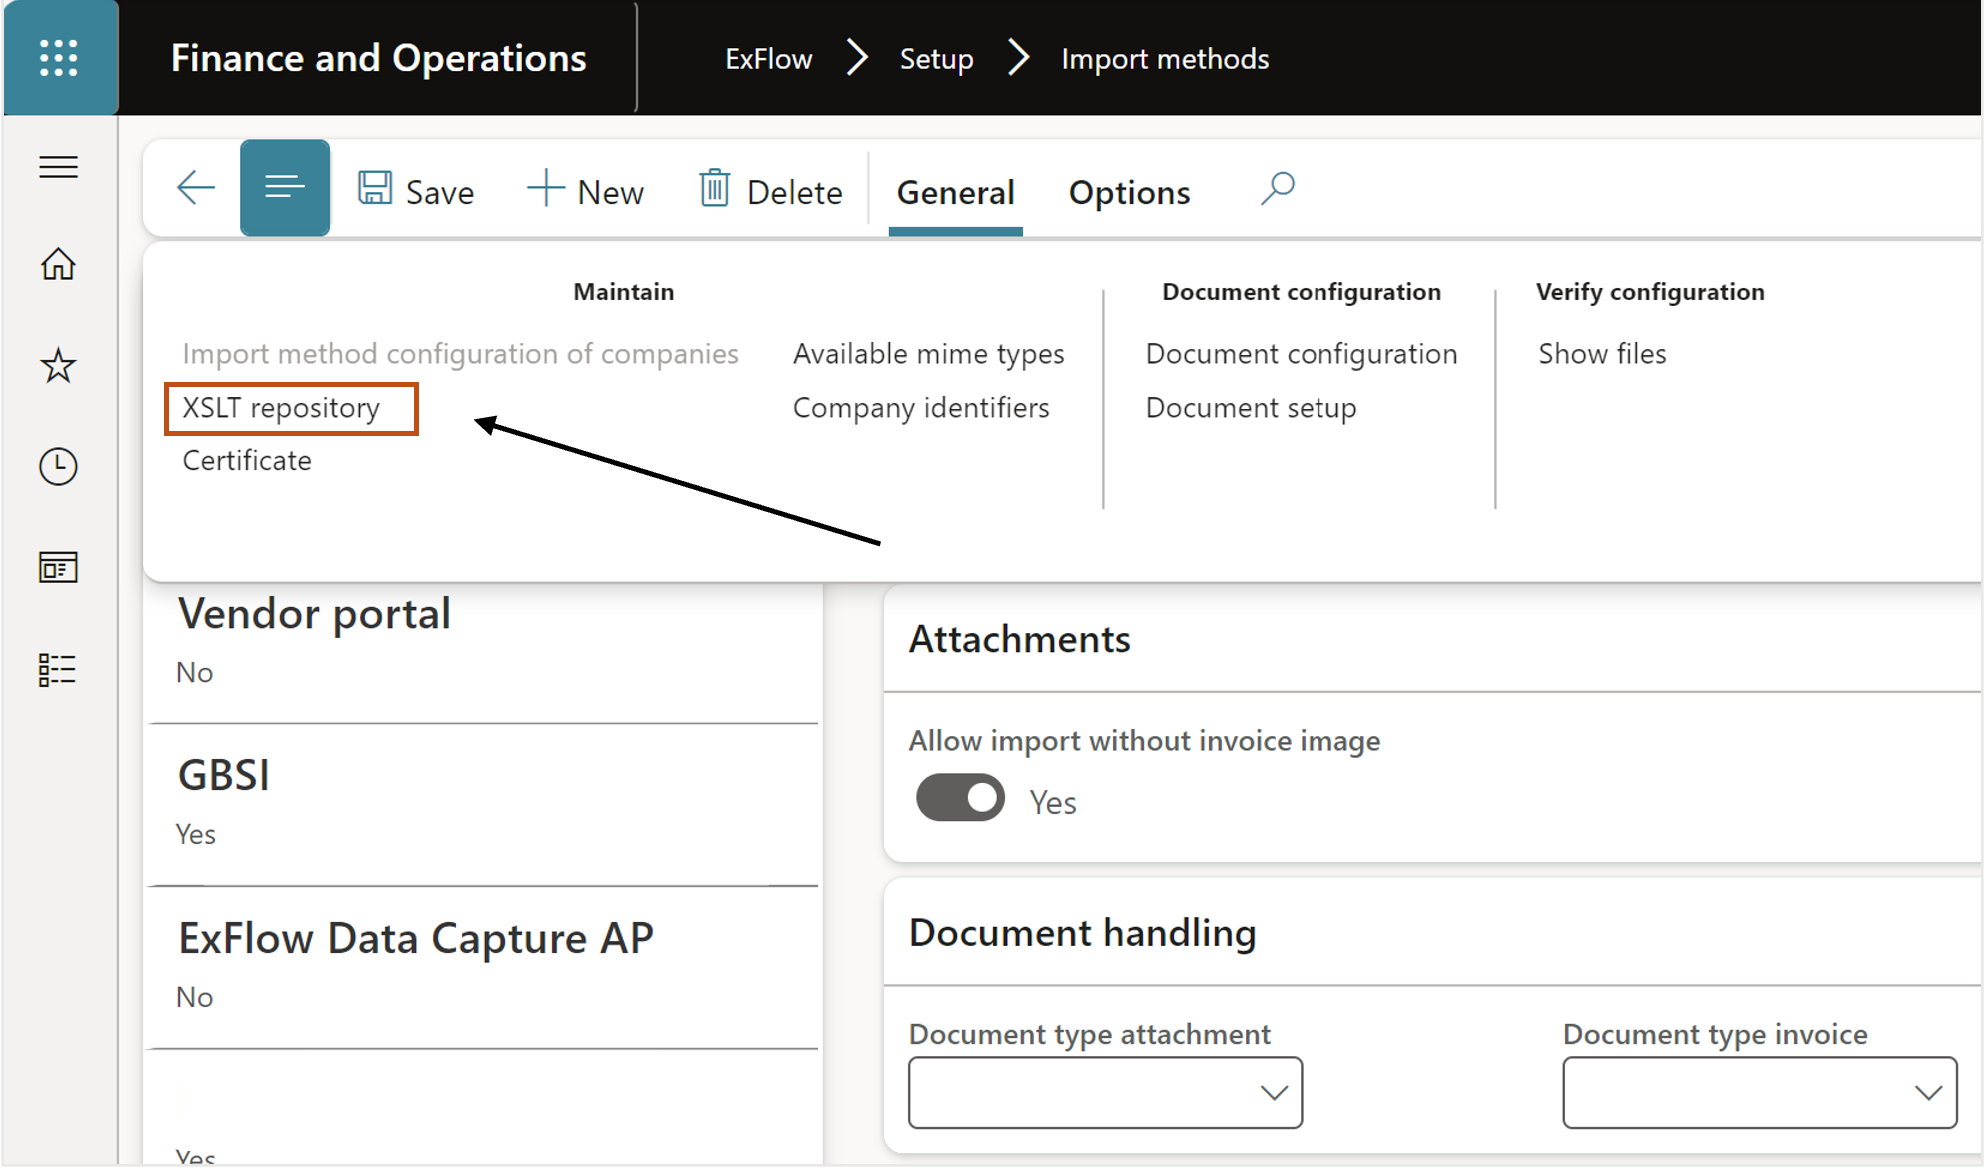Open Document setup
1986x1172 pixels.
pyautogui.click(x=1251, y=408)
